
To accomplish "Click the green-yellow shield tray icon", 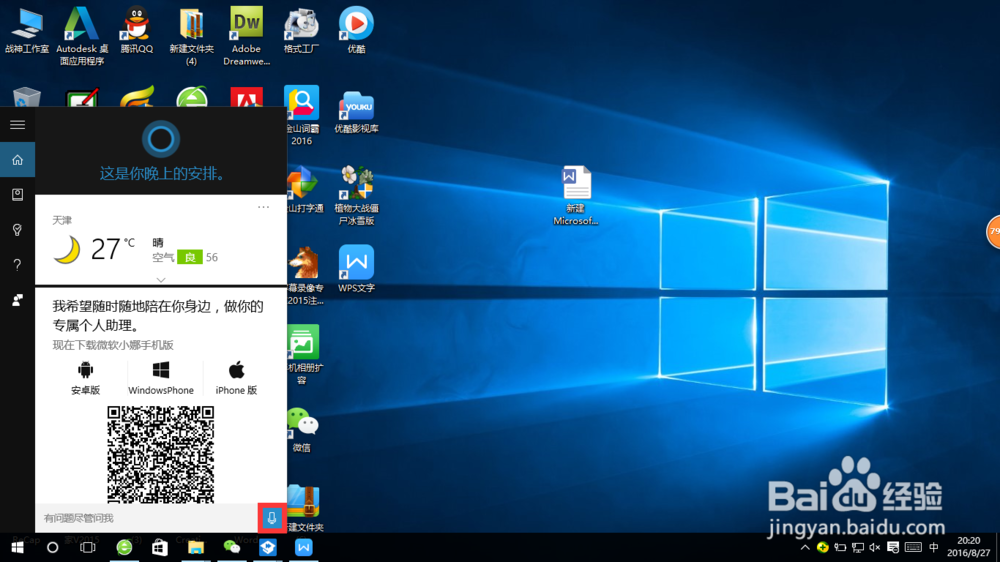I will coord(823,547).
